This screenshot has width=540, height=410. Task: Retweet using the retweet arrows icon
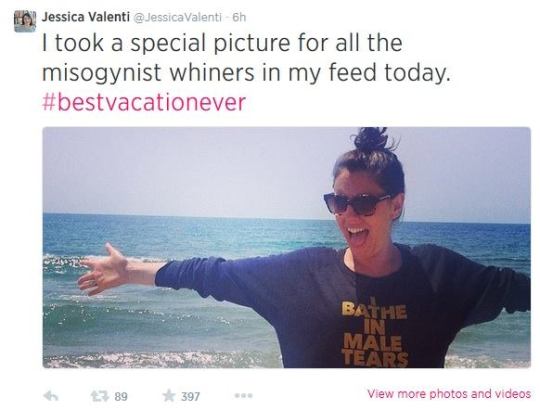[x=100, y=396]
